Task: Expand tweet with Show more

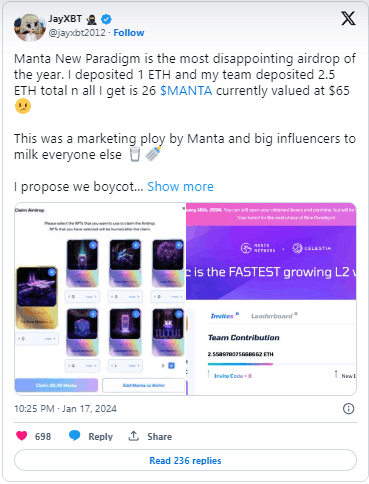Action: pyautogui.click(x=180, y=187)
